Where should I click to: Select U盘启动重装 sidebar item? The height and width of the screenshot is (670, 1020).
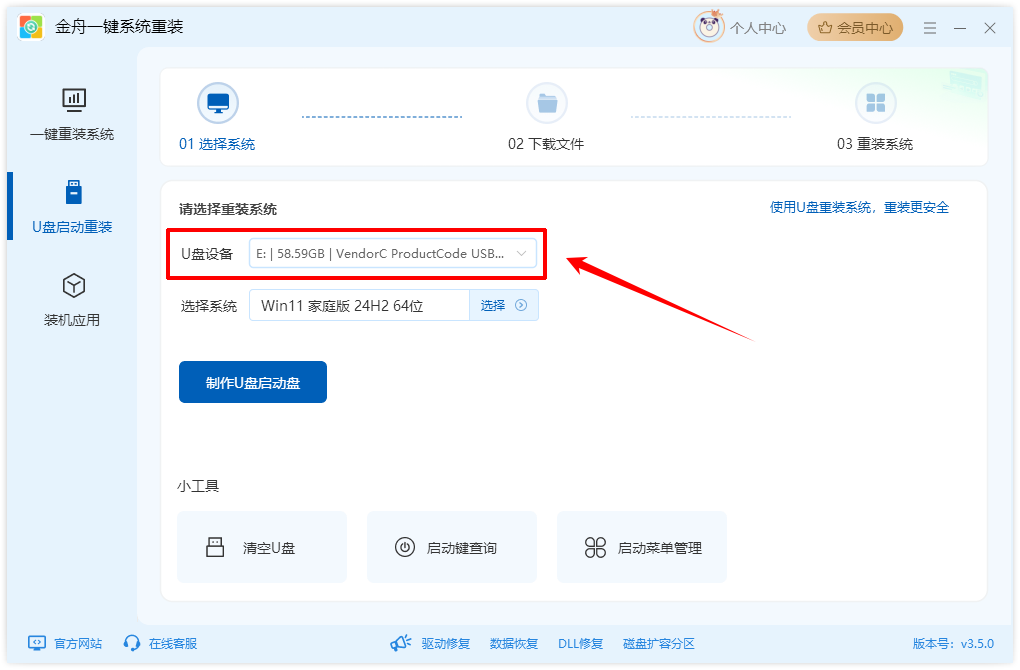(73, 207)
